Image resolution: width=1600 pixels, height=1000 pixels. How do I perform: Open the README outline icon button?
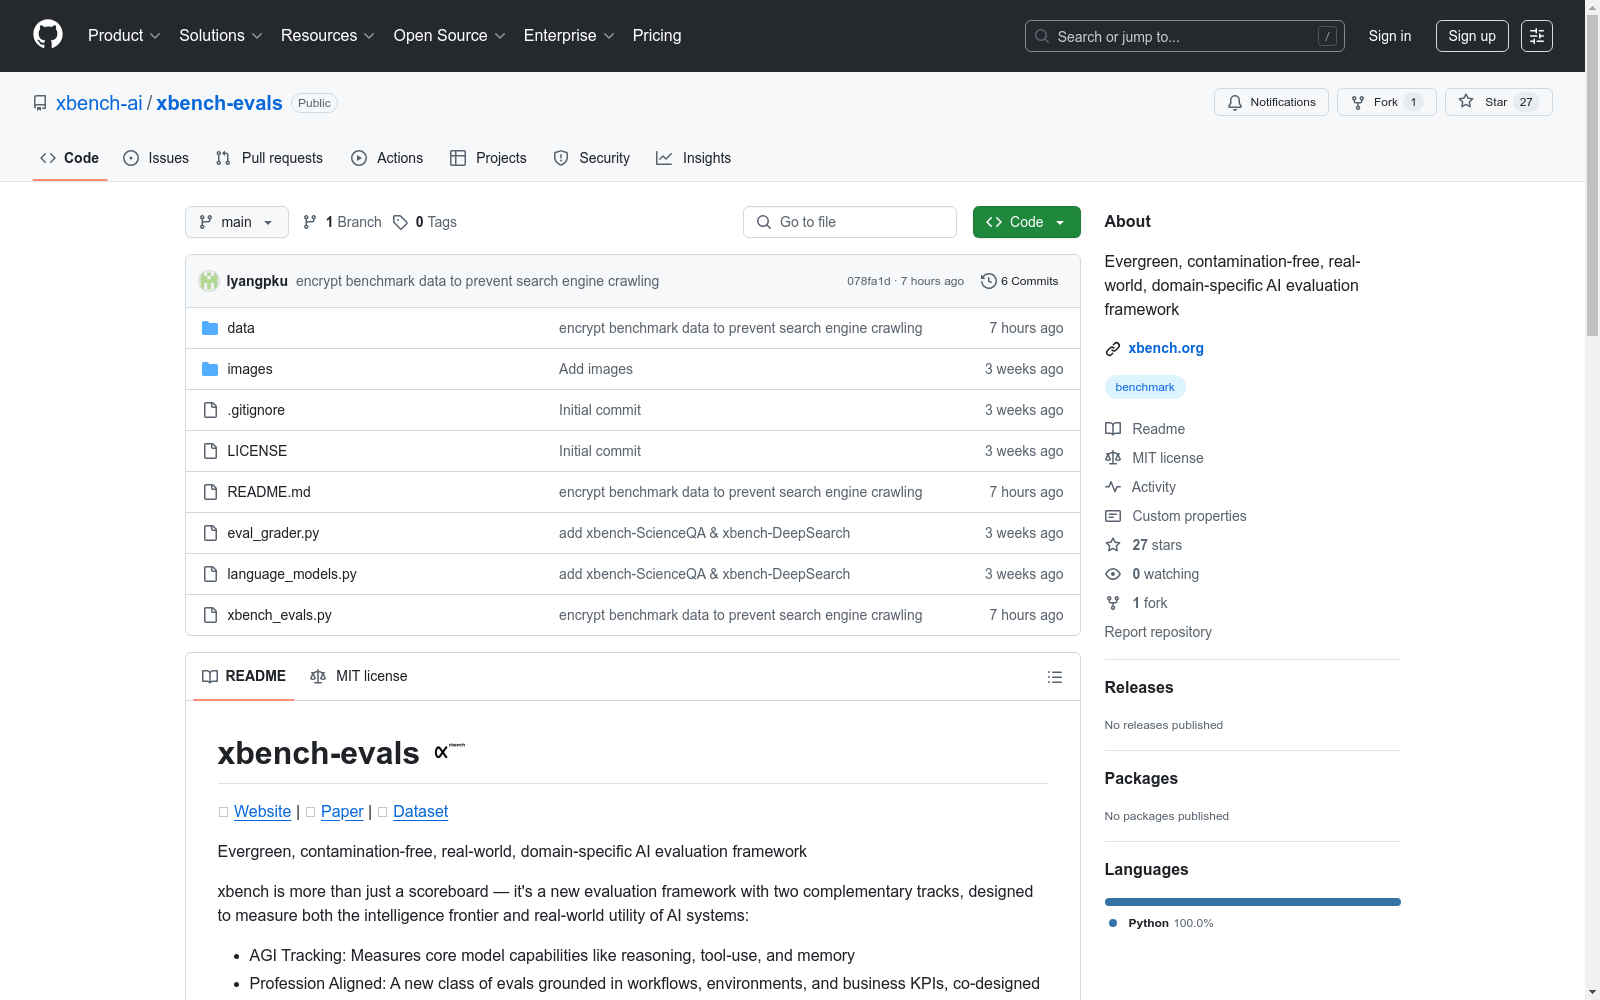point(1054,677)
